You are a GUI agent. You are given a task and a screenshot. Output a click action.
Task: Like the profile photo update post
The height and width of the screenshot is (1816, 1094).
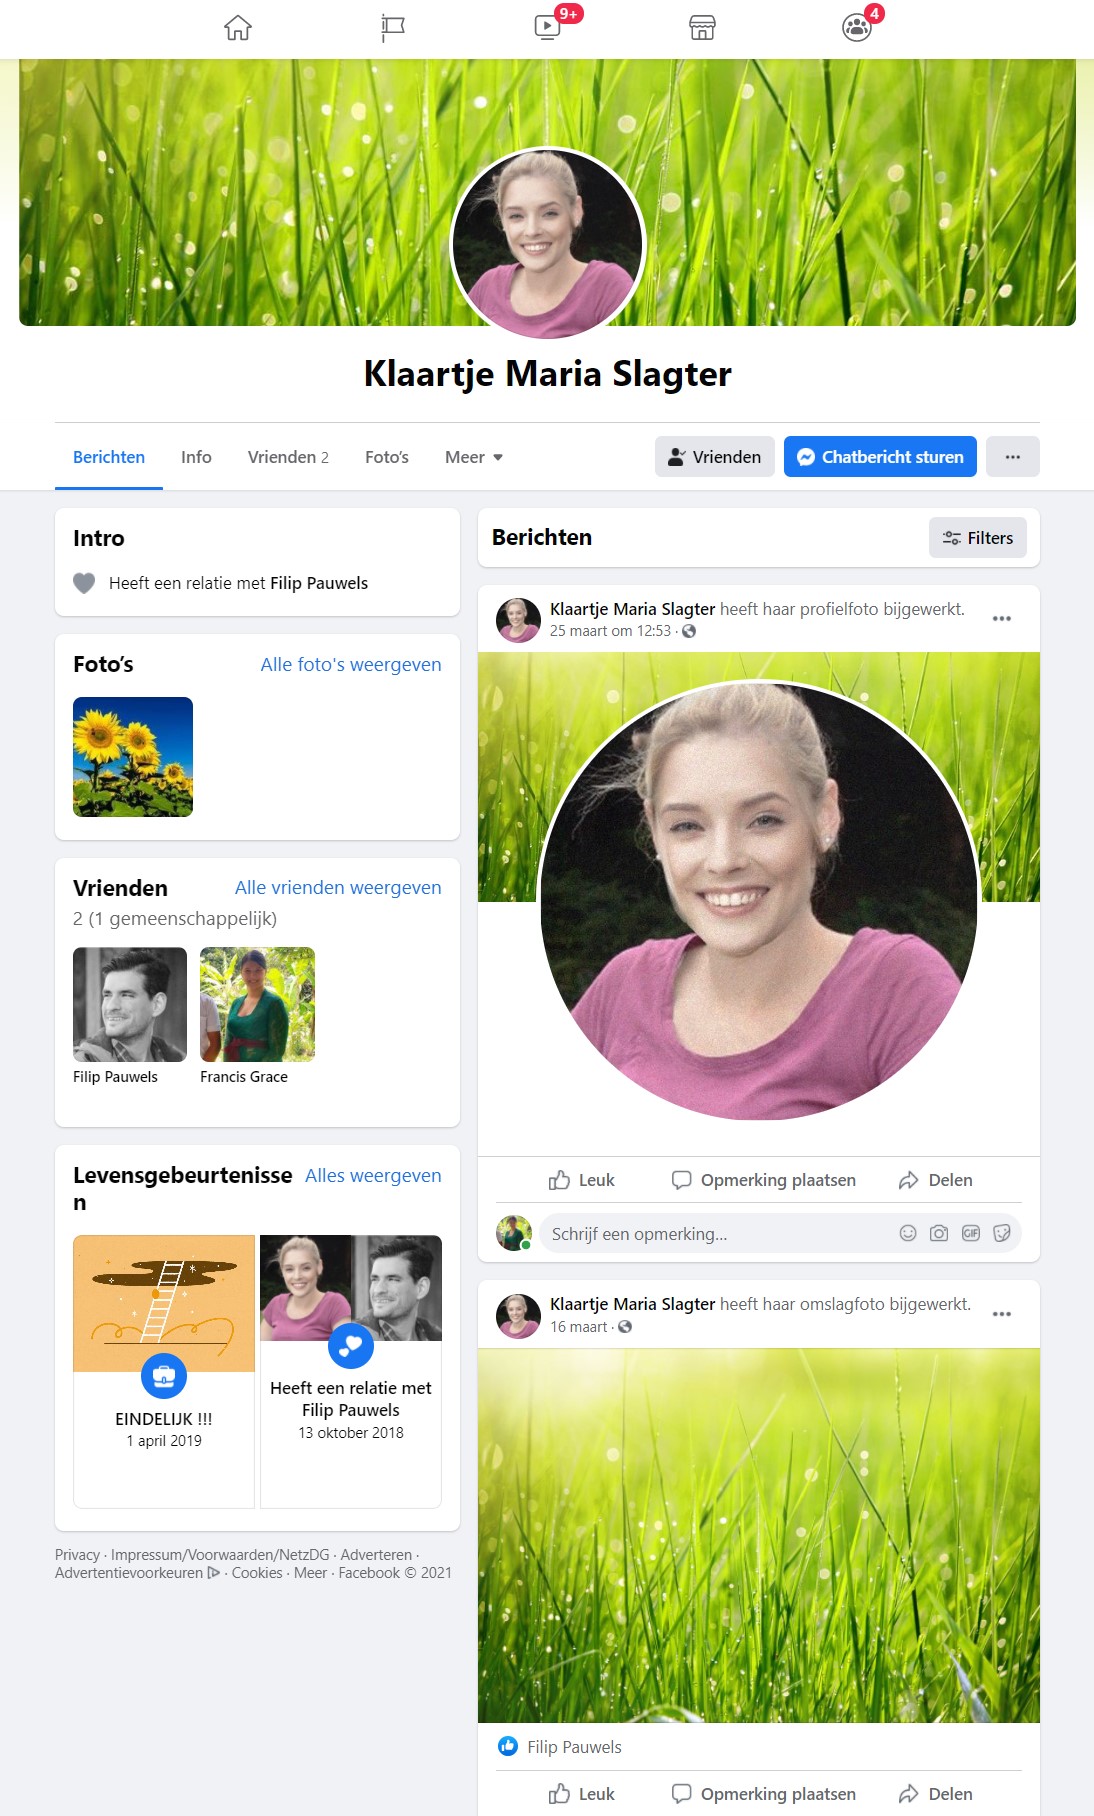582,1180
